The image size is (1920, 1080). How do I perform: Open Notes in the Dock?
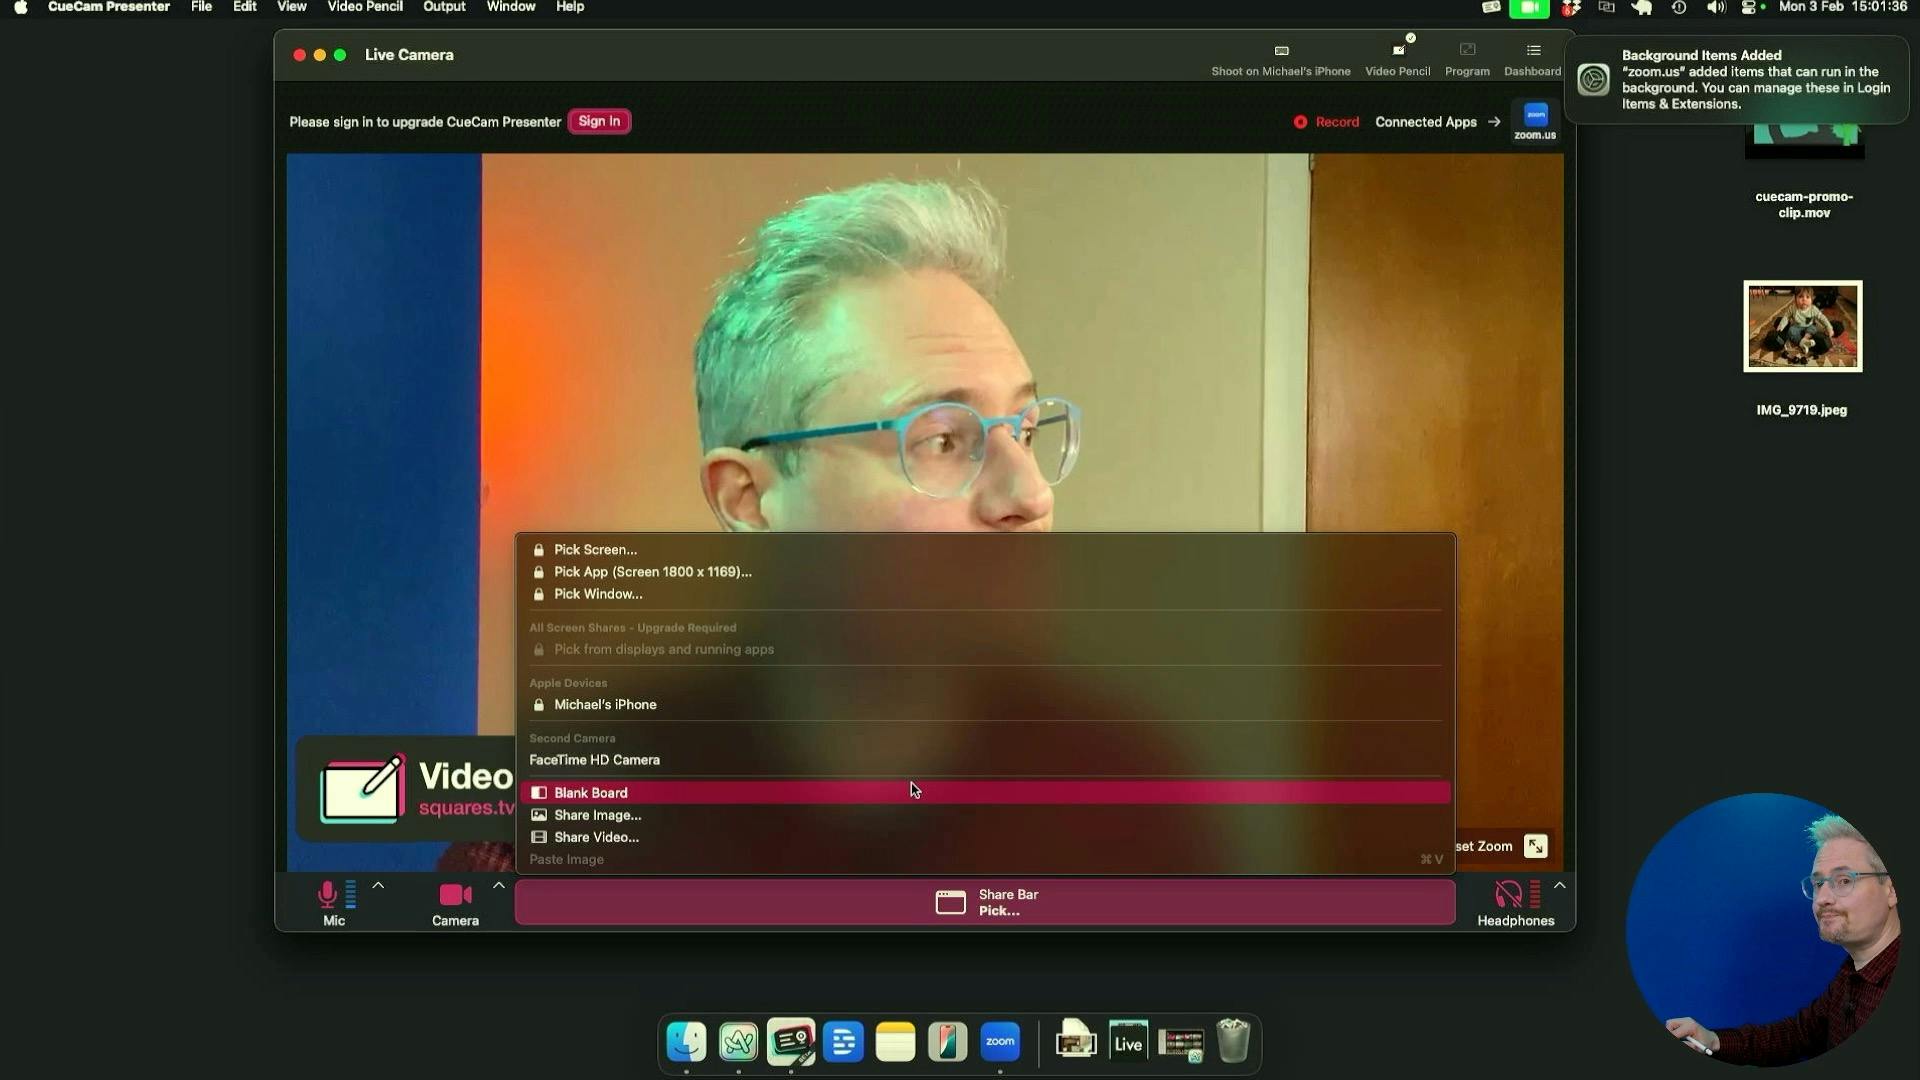[x=895, y=1042]
